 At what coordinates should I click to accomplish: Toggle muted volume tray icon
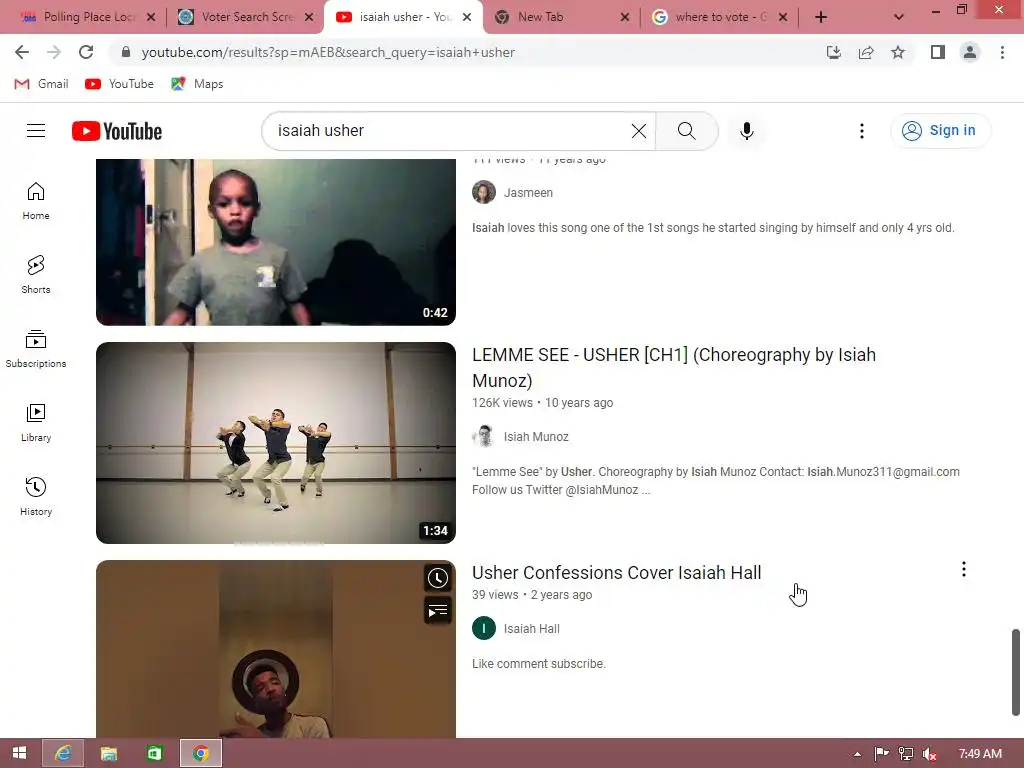click(x=929, y=754)
